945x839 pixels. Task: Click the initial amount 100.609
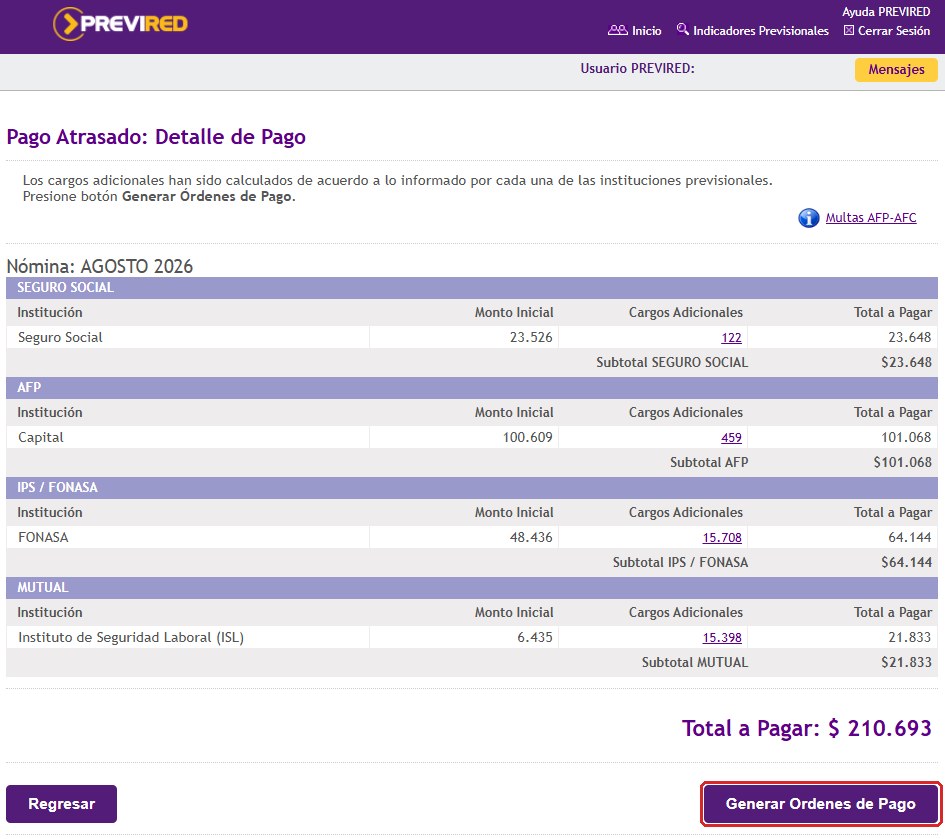527,438
